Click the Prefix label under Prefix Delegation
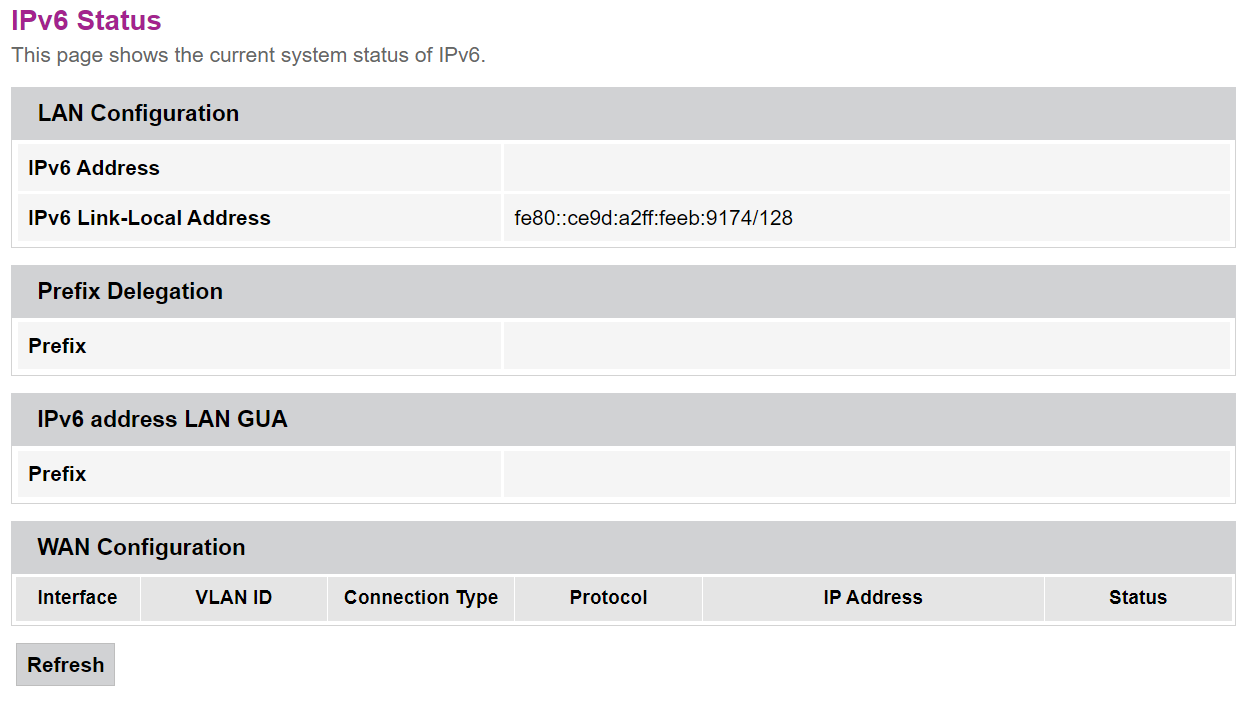Viewport: 1252px width, 708px height. click(57, 346)
